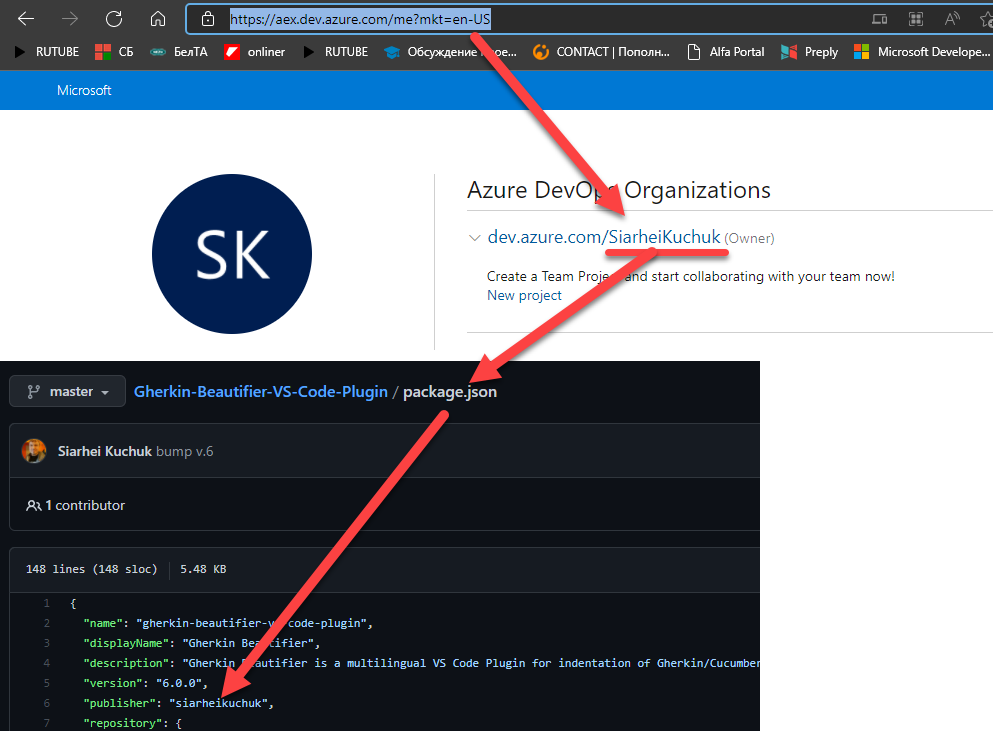The image size is (993, 731).
Task: Click the padlock site info icon
Action: coord(208,19)
